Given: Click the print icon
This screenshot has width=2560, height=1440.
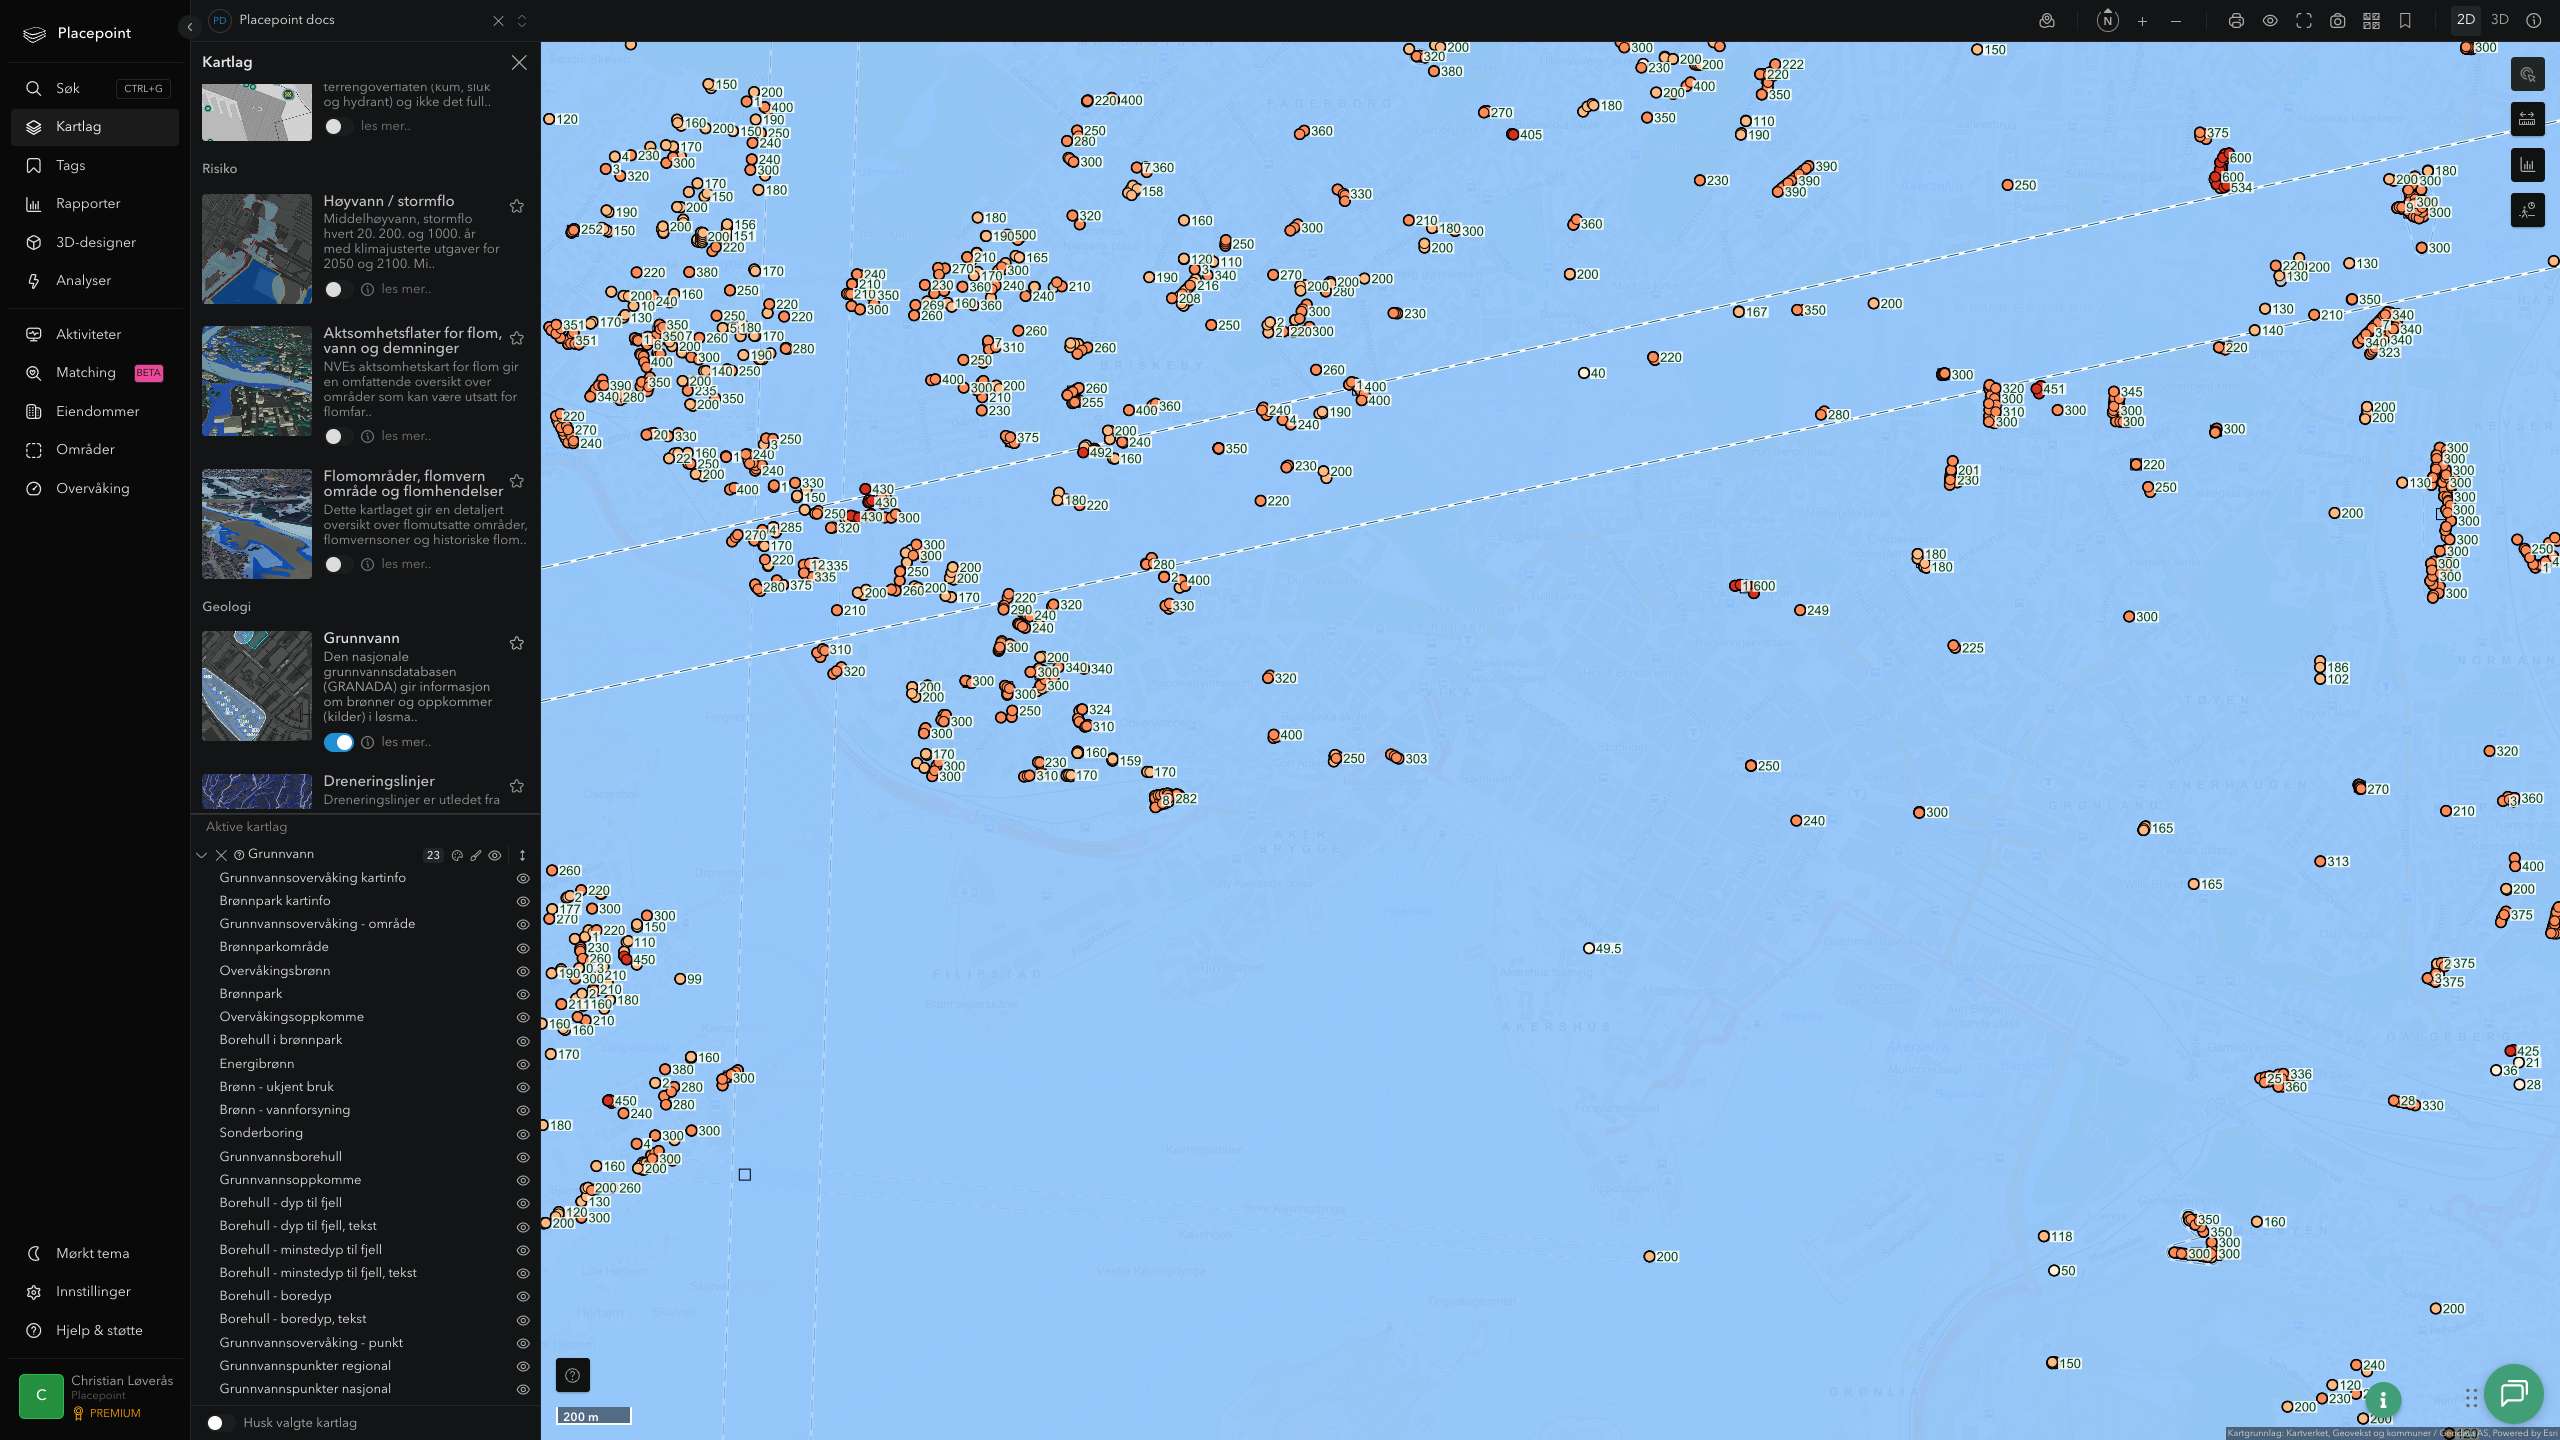Looking at the screenshot, I should (2236, 20).
